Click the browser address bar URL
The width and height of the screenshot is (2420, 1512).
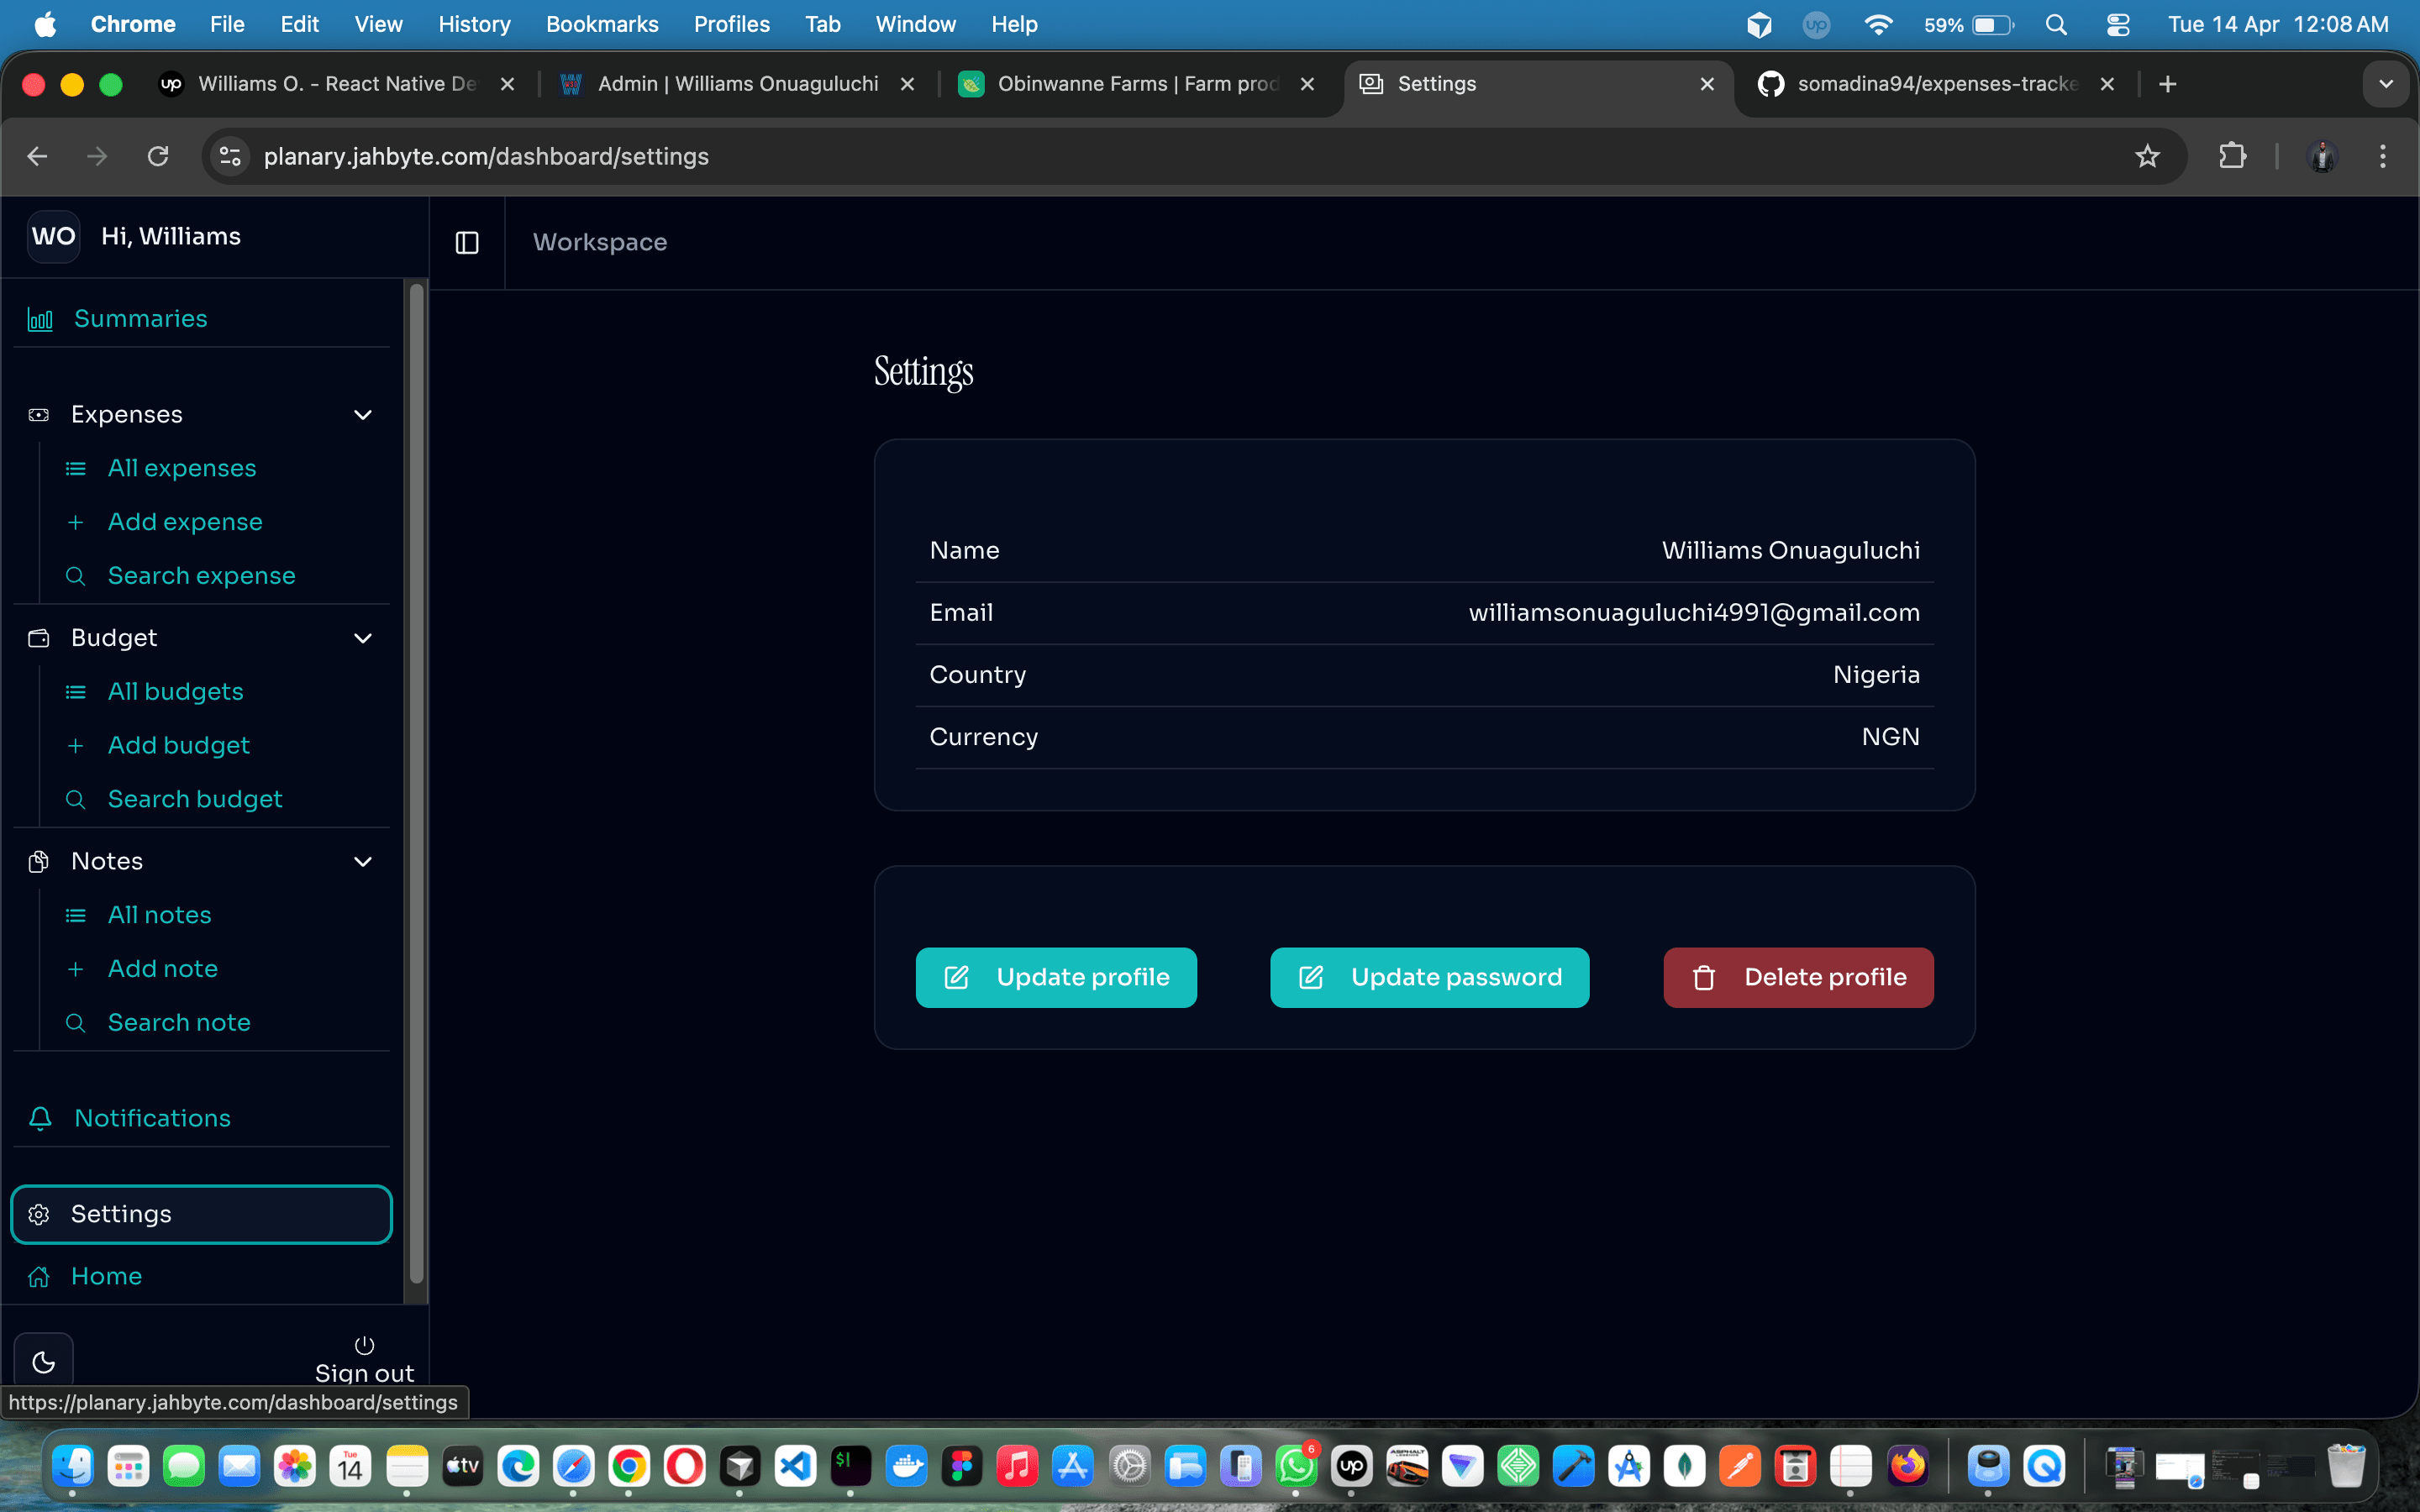486,156
